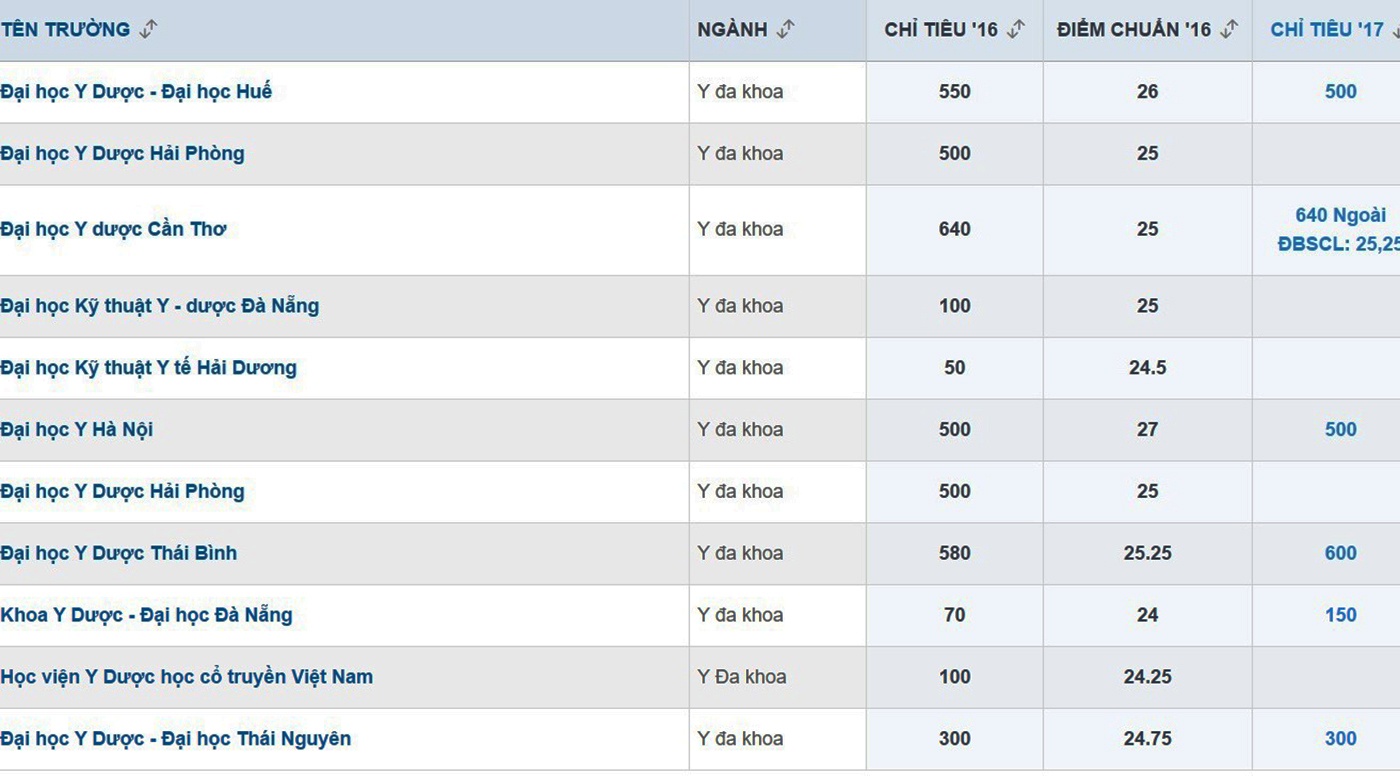The height and width of the screenshot is (776, 1400).
Task: Click the CHỈ TIÊU '17 sort arrow icon
Action: click(x=1394, y=30)
